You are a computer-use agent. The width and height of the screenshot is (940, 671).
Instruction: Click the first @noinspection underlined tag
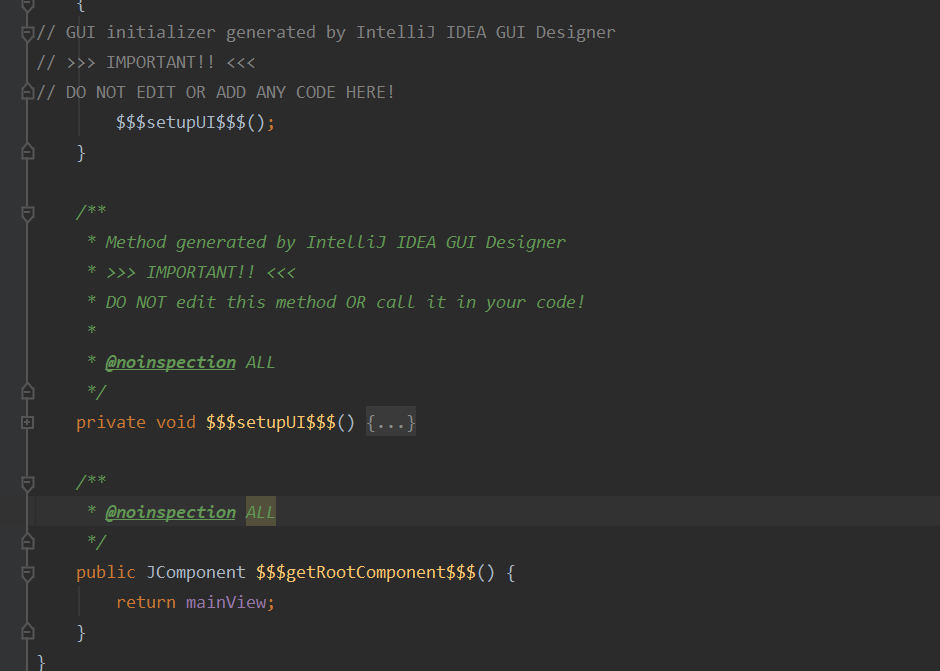click(170, 361)
